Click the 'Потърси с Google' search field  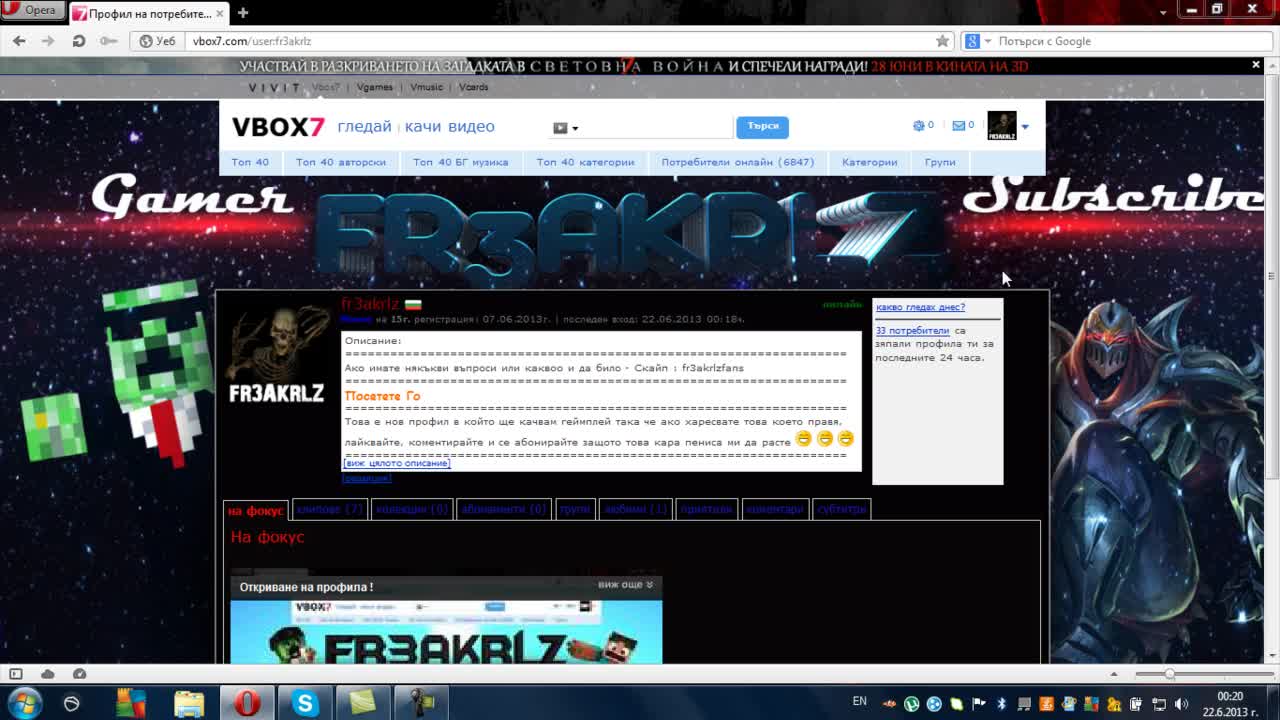tap(1130, 41)
